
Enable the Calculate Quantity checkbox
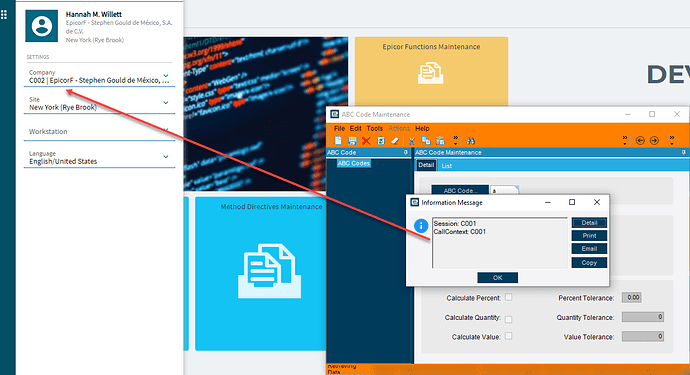[x=509, y=319]
